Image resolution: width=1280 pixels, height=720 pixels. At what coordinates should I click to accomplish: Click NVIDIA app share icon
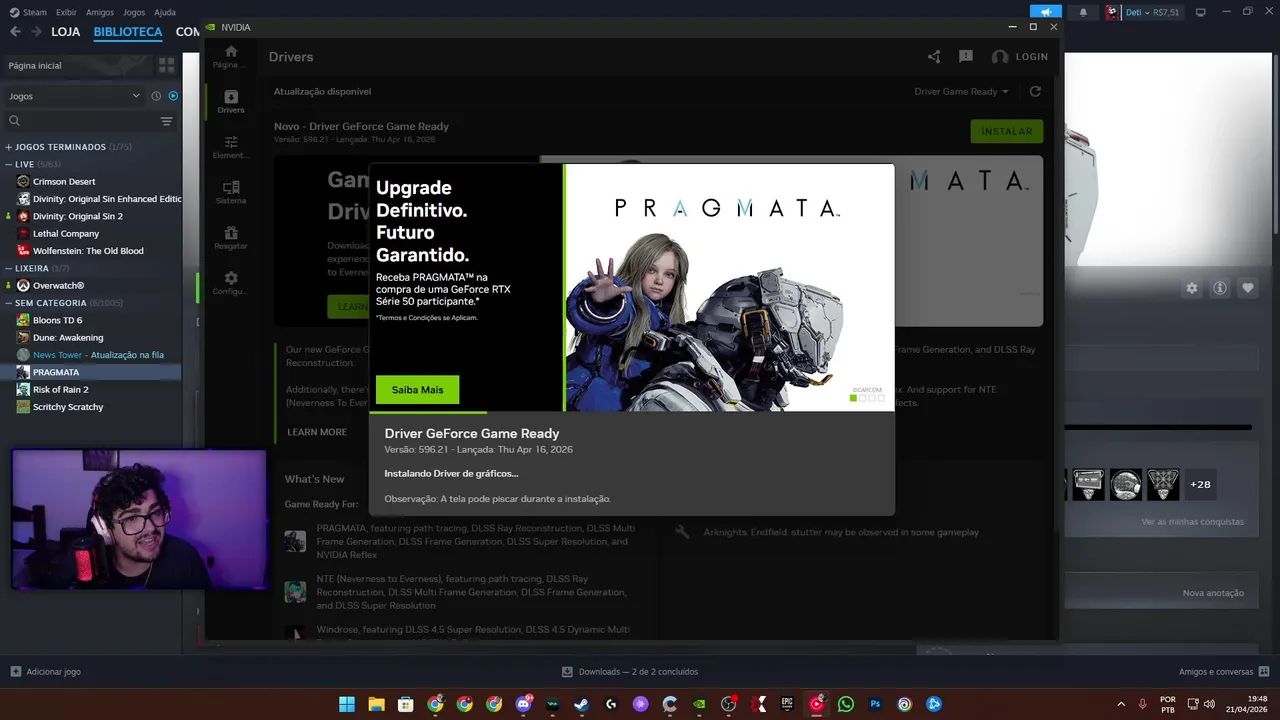[934, 57]
